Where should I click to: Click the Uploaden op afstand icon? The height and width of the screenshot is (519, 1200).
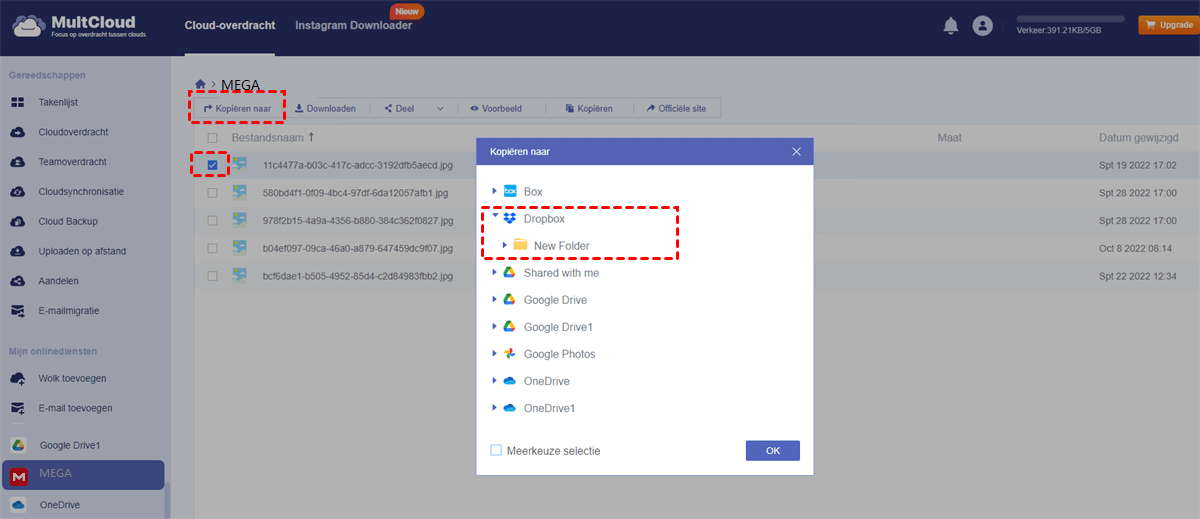18,252
